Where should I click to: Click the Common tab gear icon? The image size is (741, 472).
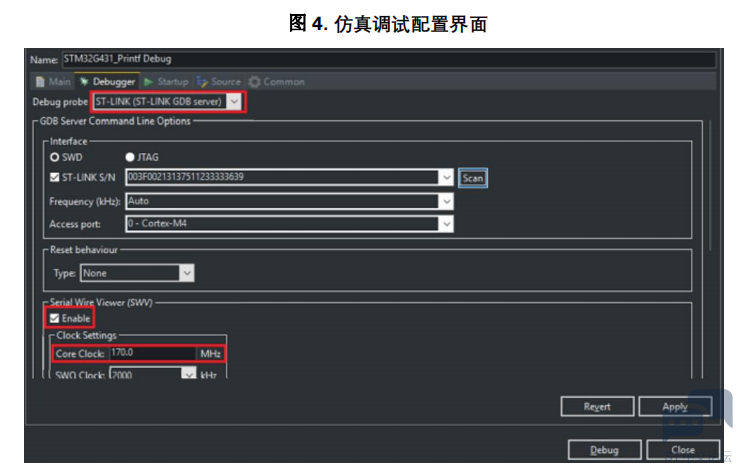pos(255,82)
